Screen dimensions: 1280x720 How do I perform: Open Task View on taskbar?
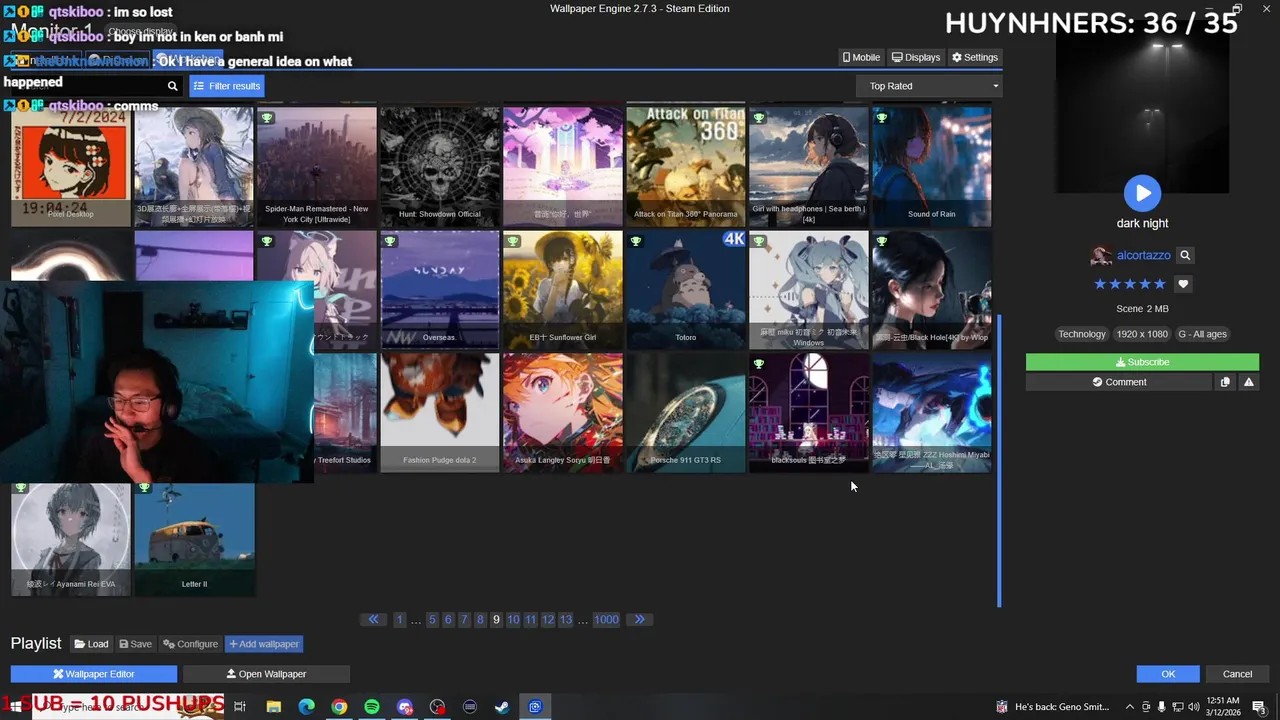click(240, 707)
